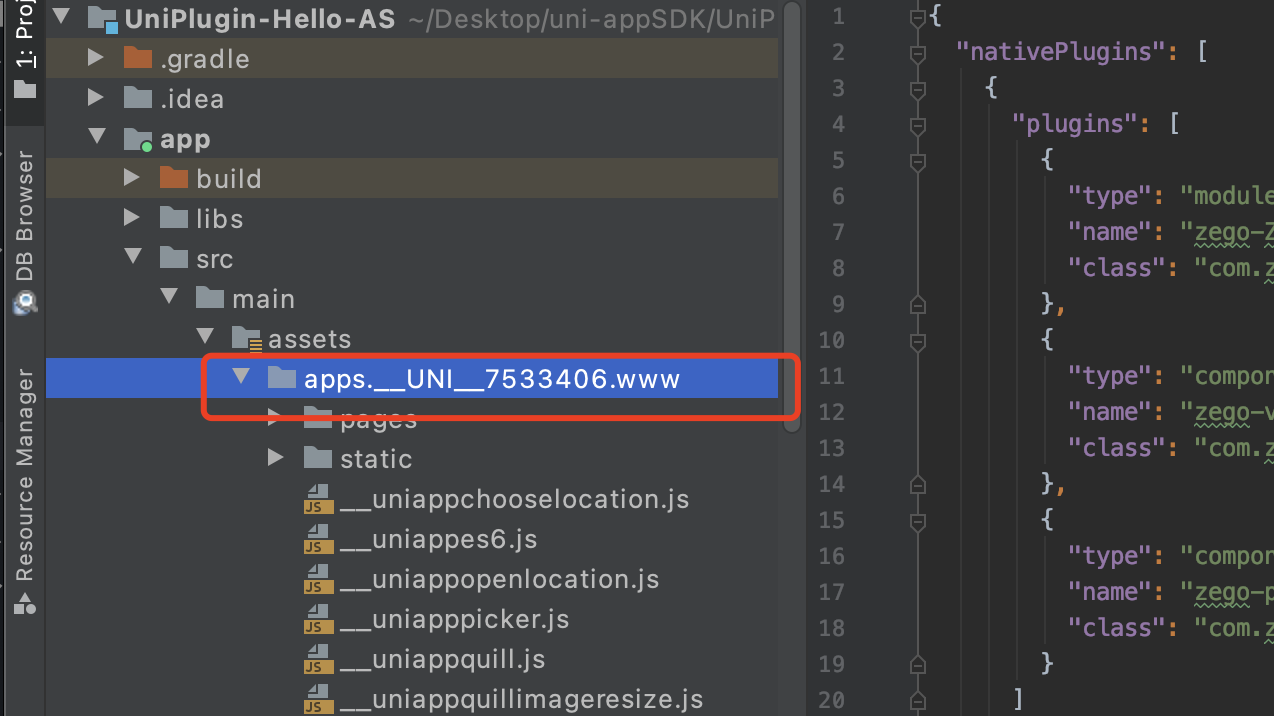This screenshot has width=1274, height=716.
Task: Click the assets folder icon
Action: (246, 338)
